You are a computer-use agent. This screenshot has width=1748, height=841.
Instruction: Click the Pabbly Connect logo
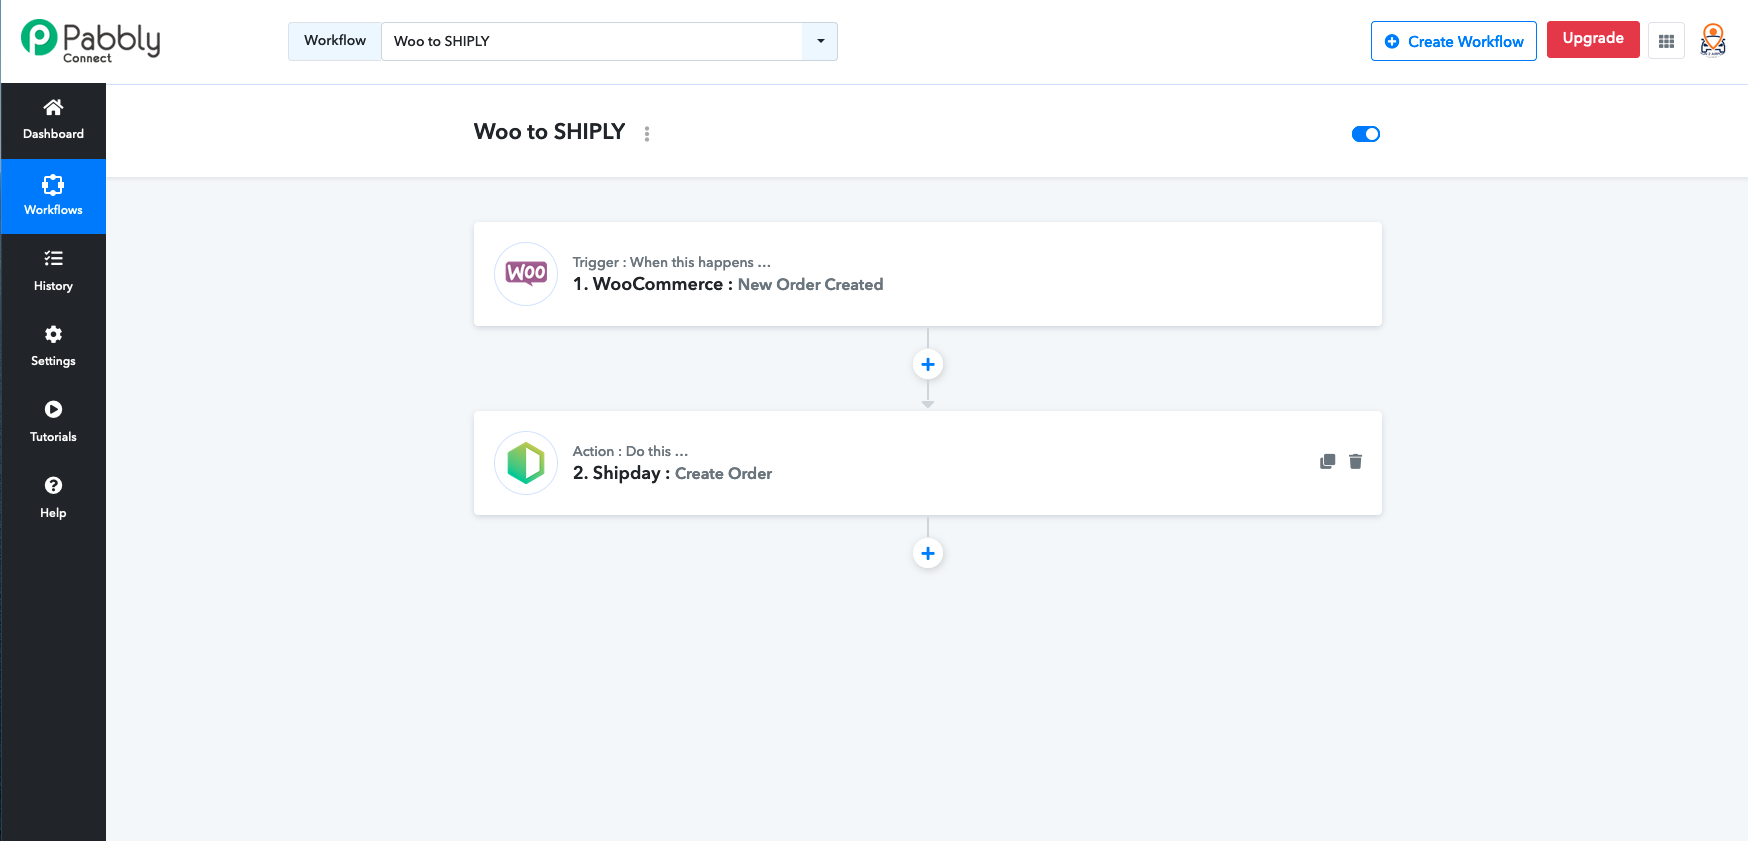click(90, 41)
